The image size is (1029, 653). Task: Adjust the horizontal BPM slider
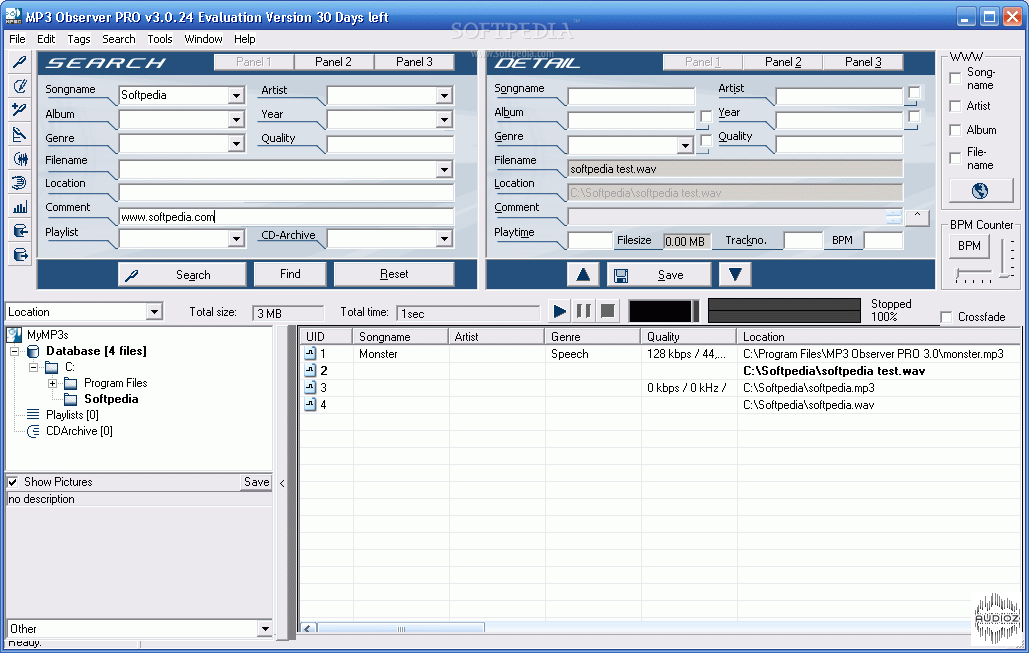tap(973, 275)
